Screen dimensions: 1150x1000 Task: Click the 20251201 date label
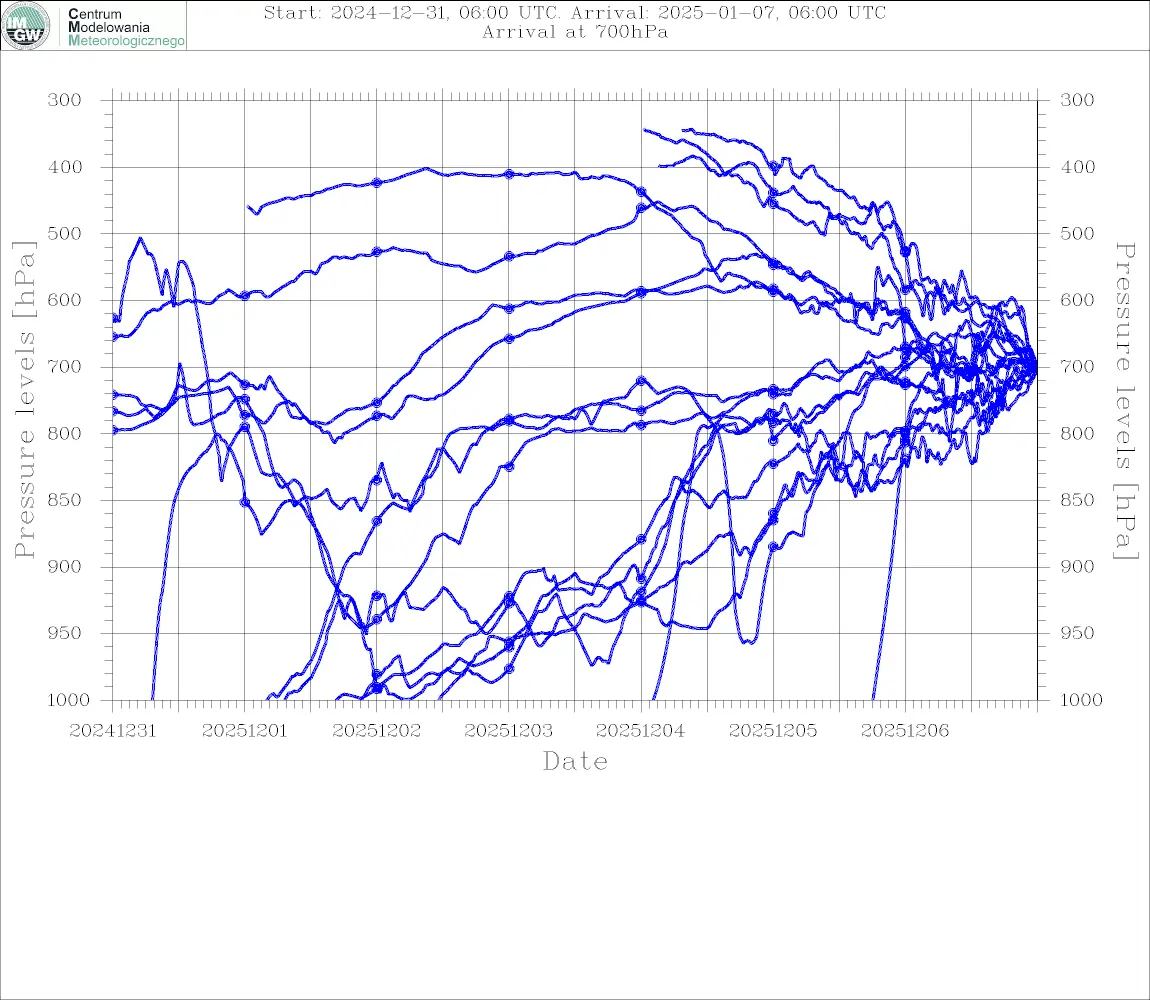(245, 731)
